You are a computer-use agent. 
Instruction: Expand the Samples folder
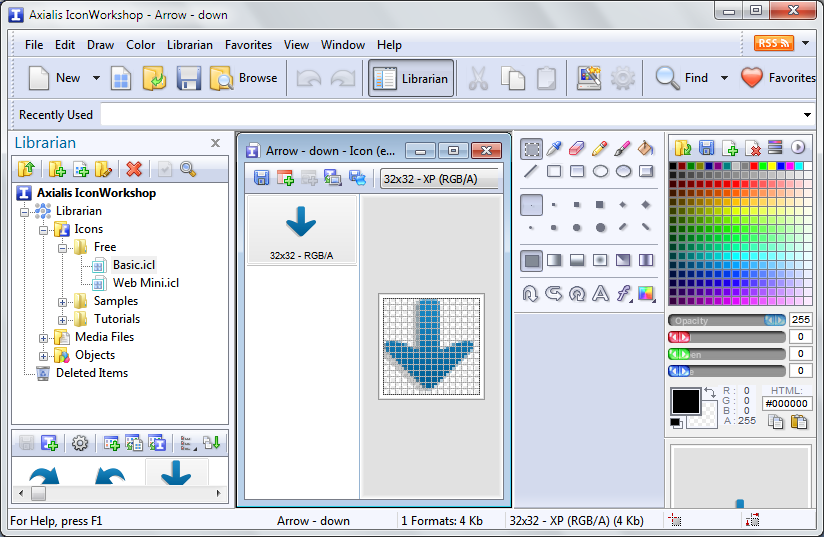coord(63,302)
